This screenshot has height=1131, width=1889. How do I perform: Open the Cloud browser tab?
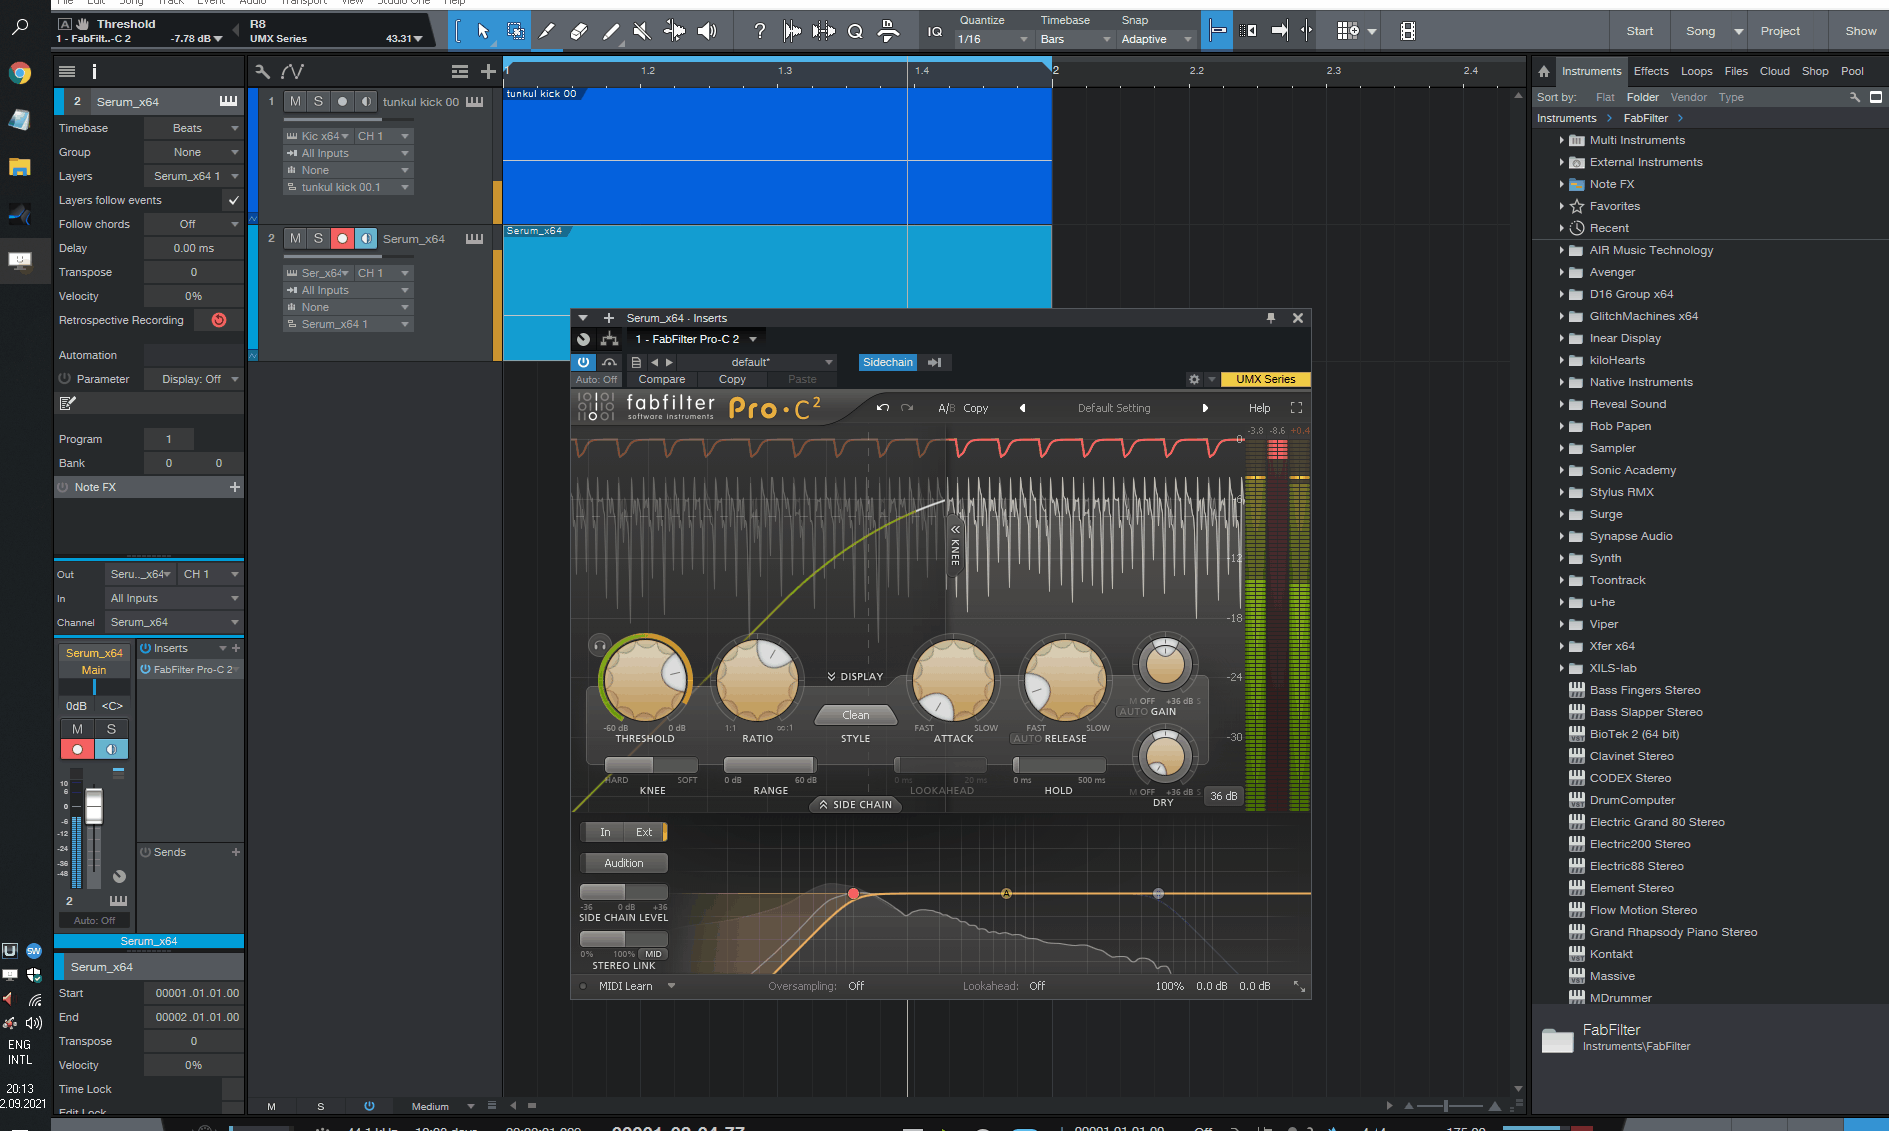1774,71
